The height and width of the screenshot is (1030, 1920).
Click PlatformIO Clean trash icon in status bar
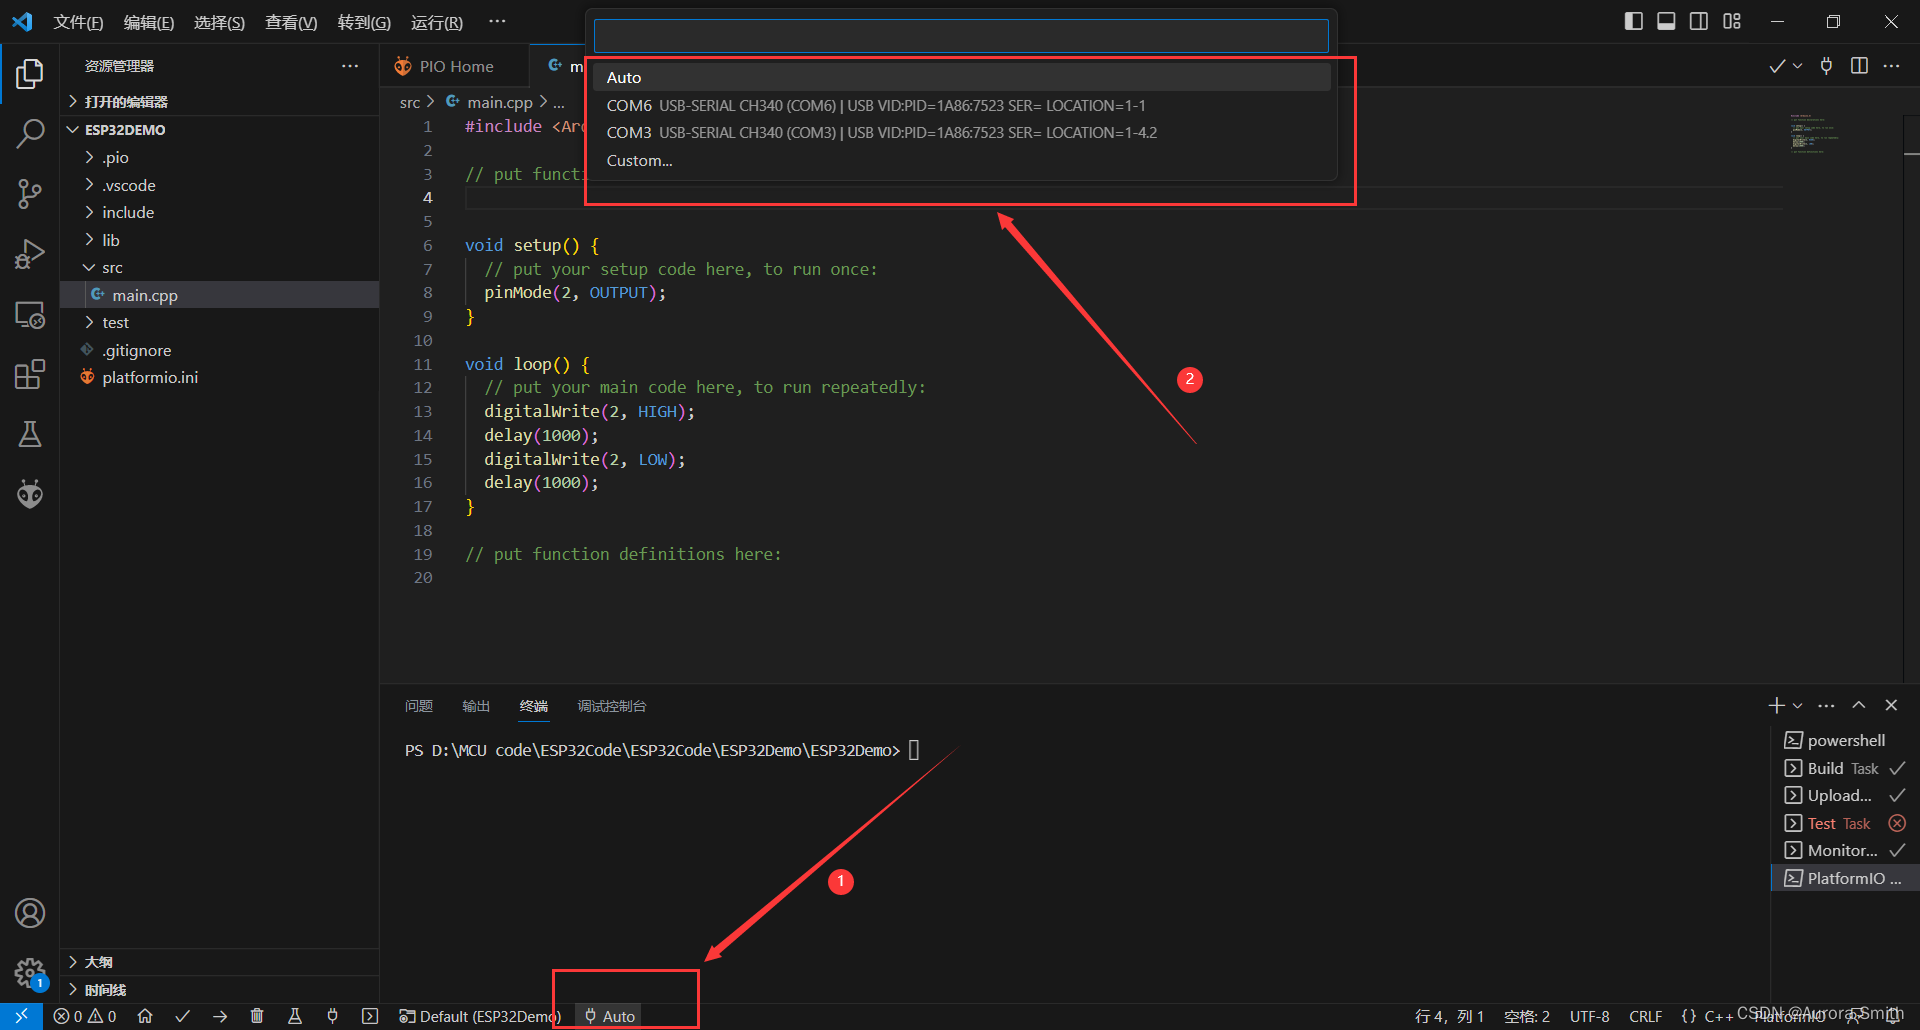pos(257,1016)
